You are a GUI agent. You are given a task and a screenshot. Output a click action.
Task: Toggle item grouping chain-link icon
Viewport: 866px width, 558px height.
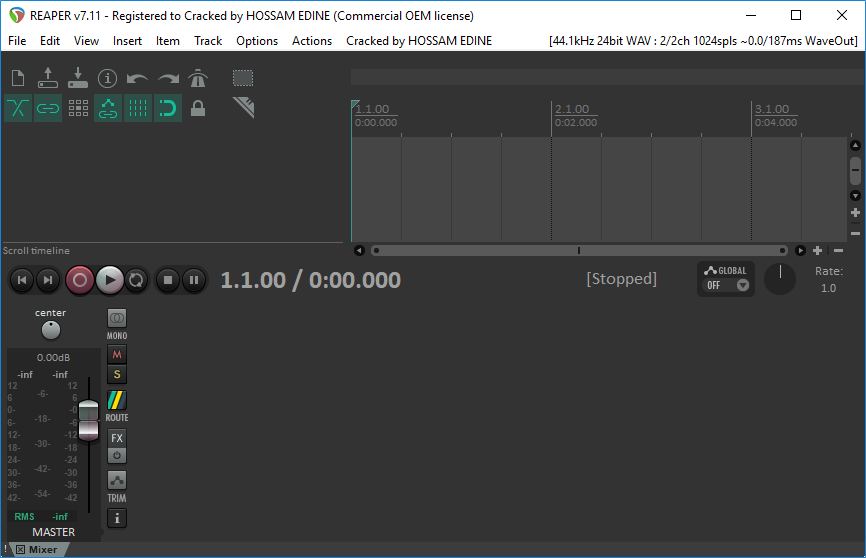pyautogui.click(x=48, y=108)
